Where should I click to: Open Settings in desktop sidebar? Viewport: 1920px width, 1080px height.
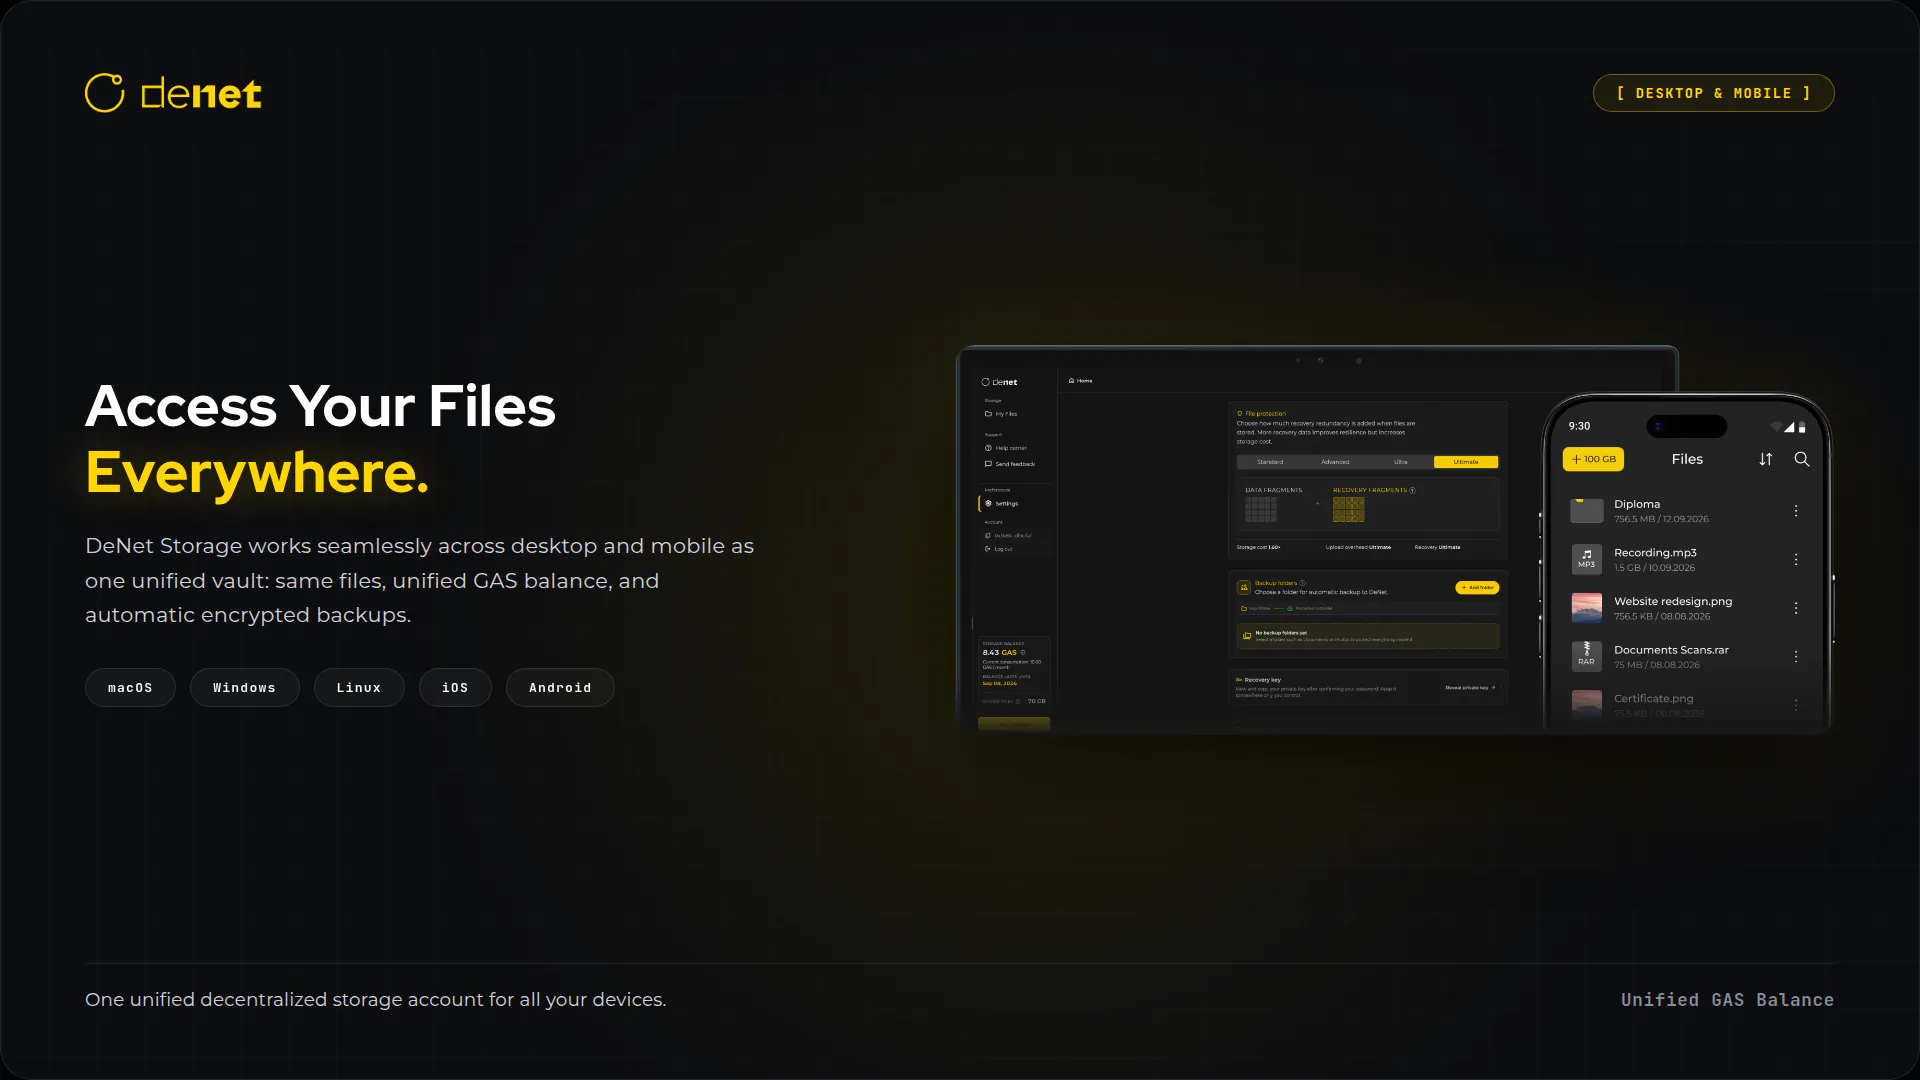1001,504
